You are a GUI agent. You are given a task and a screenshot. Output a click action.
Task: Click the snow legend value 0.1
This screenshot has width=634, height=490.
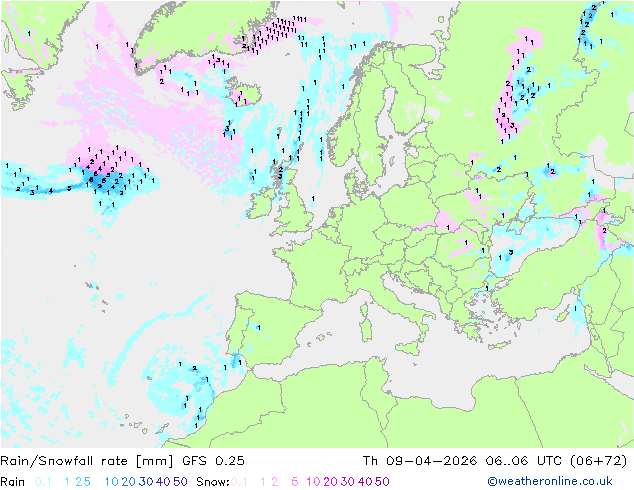pyautogui.click(x=239, y=482)
